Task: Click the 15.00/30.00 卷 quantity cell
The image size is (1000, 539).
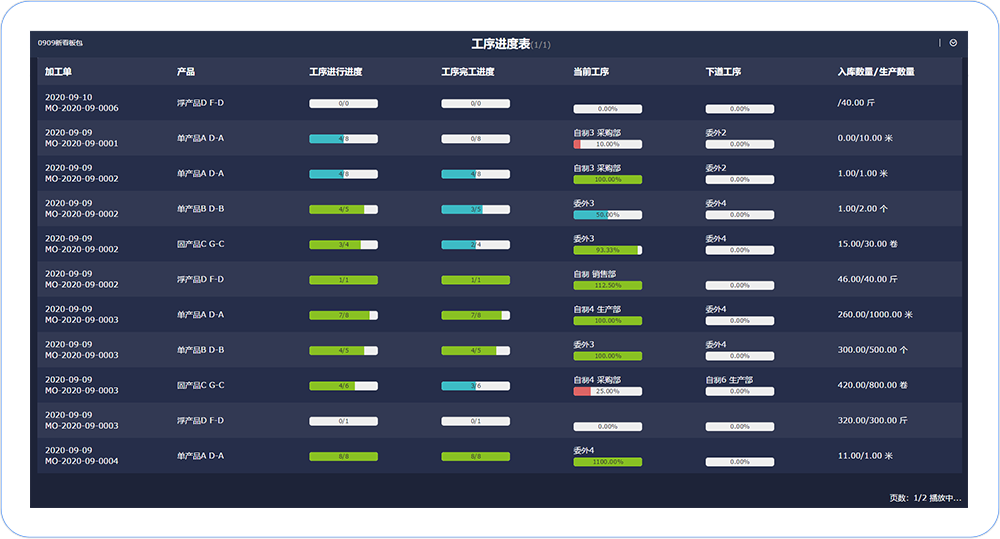Action: coord(867,244)
